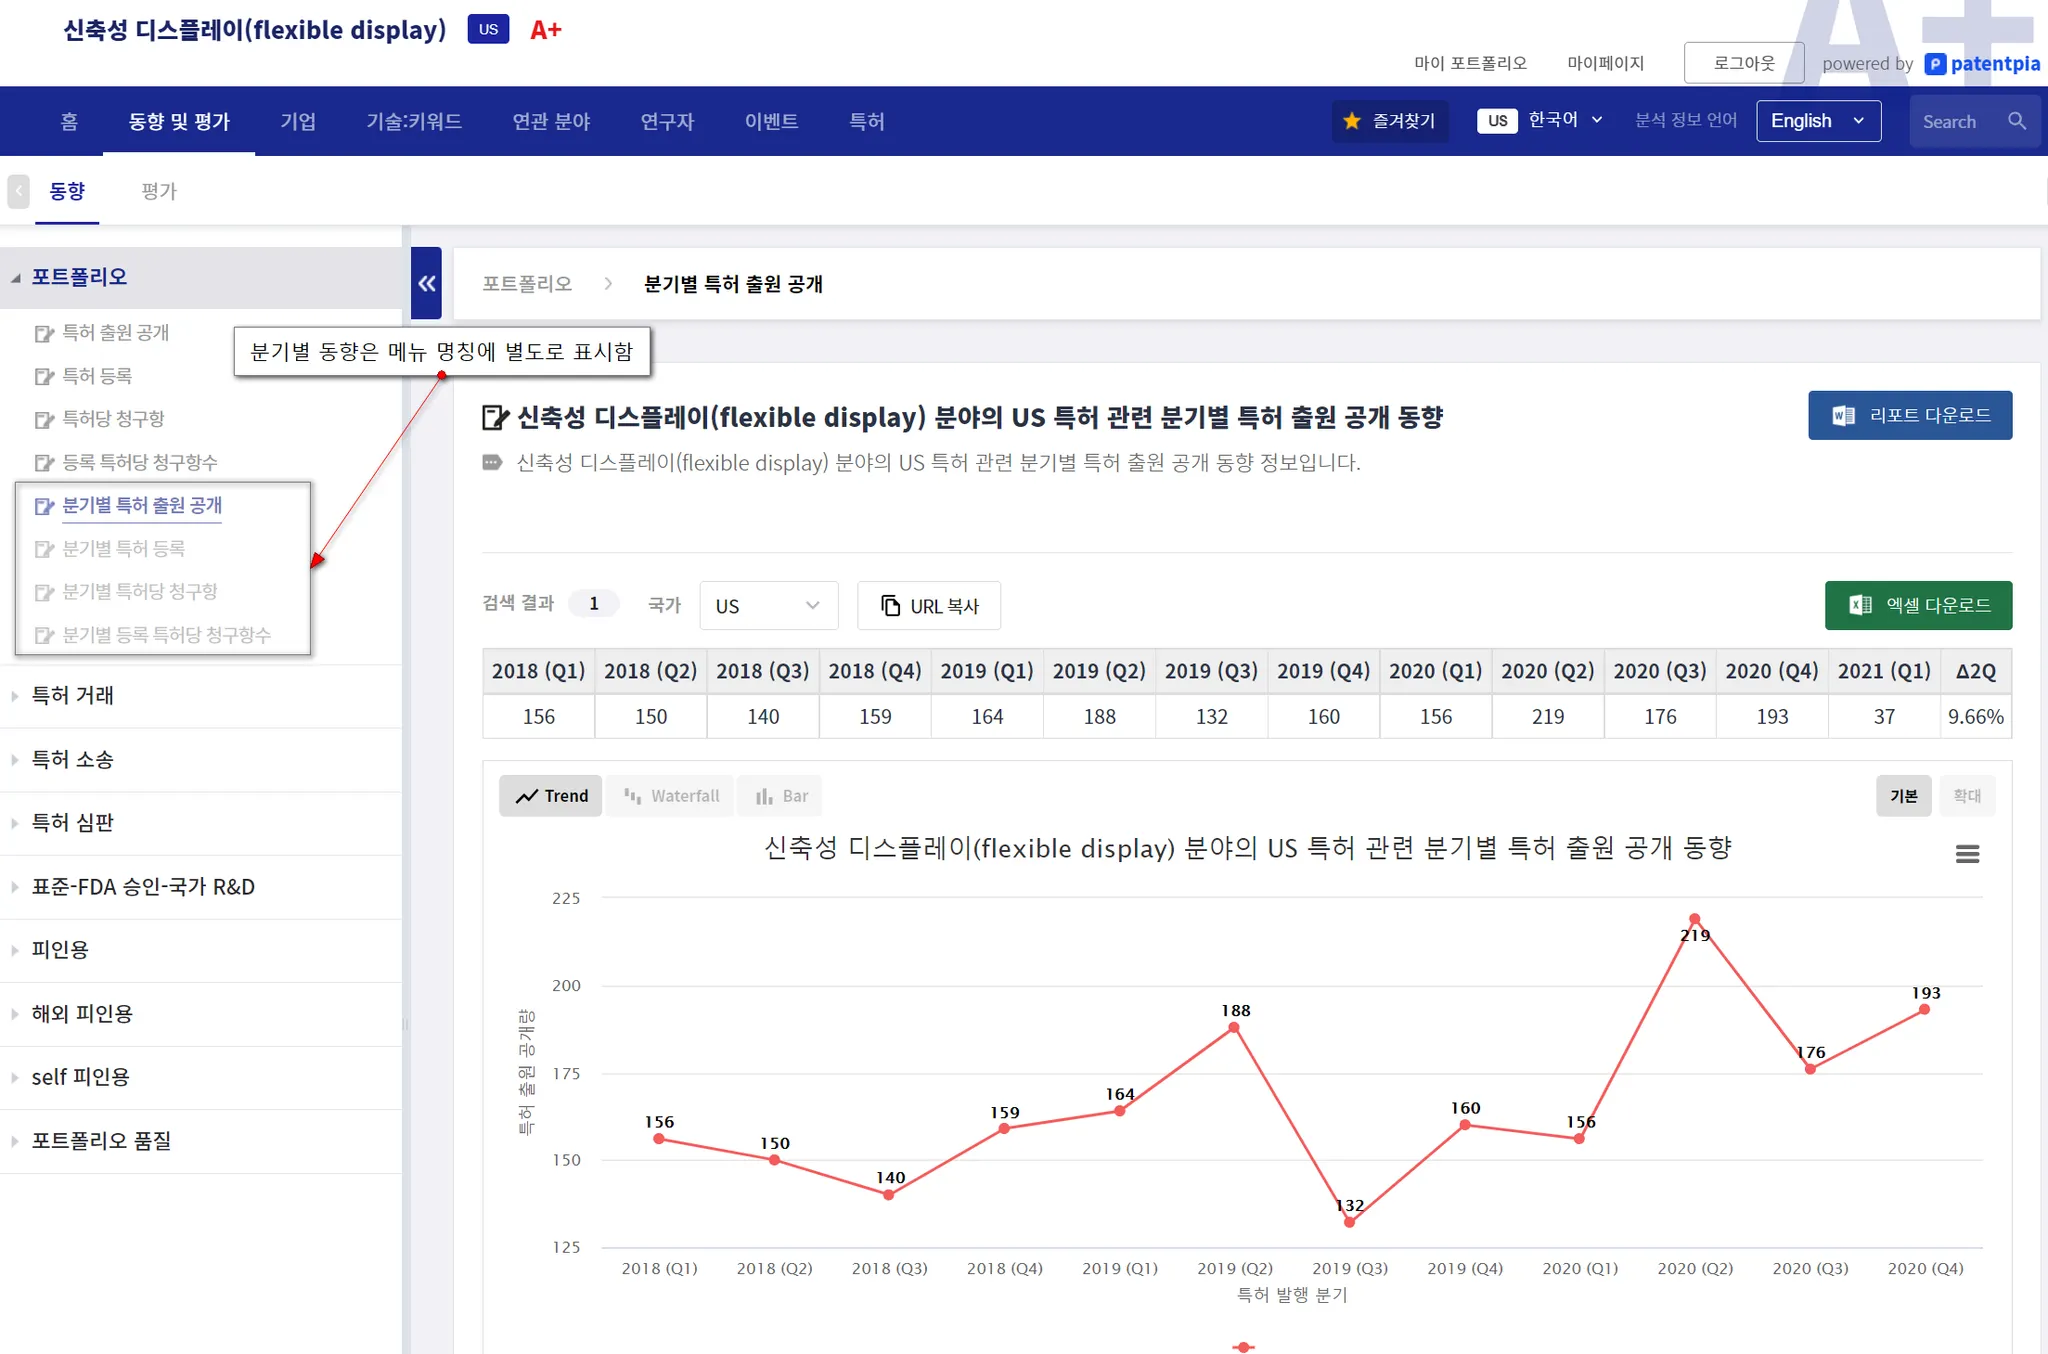Expand the 특허 거래 sidebar section

coord(72,695)
